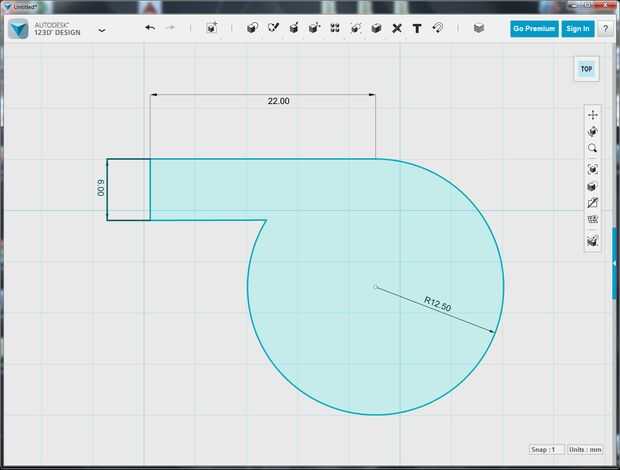The width and height of the screenshot is (620, 470).
Task: Open the Pattern tools menu
Action: point(335,28)
